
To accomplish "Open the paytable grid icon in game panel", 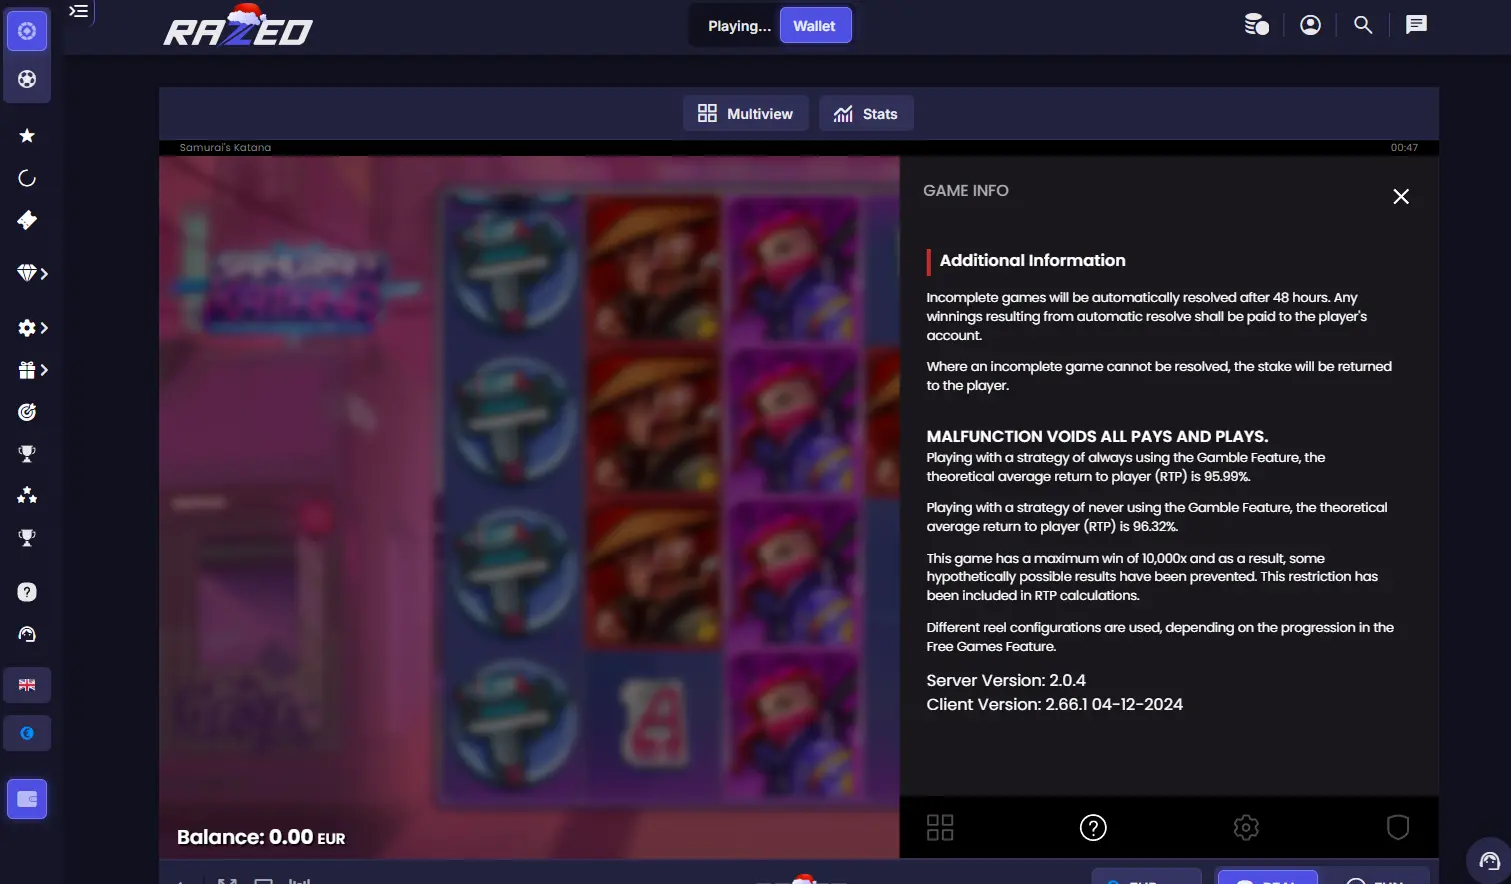I will (940, 827).
